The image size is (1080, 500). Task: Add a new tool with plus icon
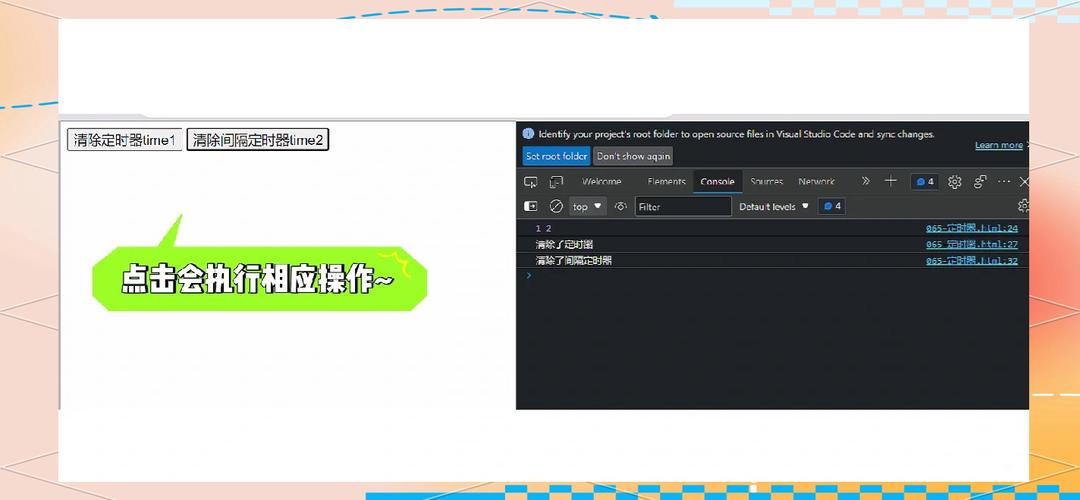coord(891,181)
